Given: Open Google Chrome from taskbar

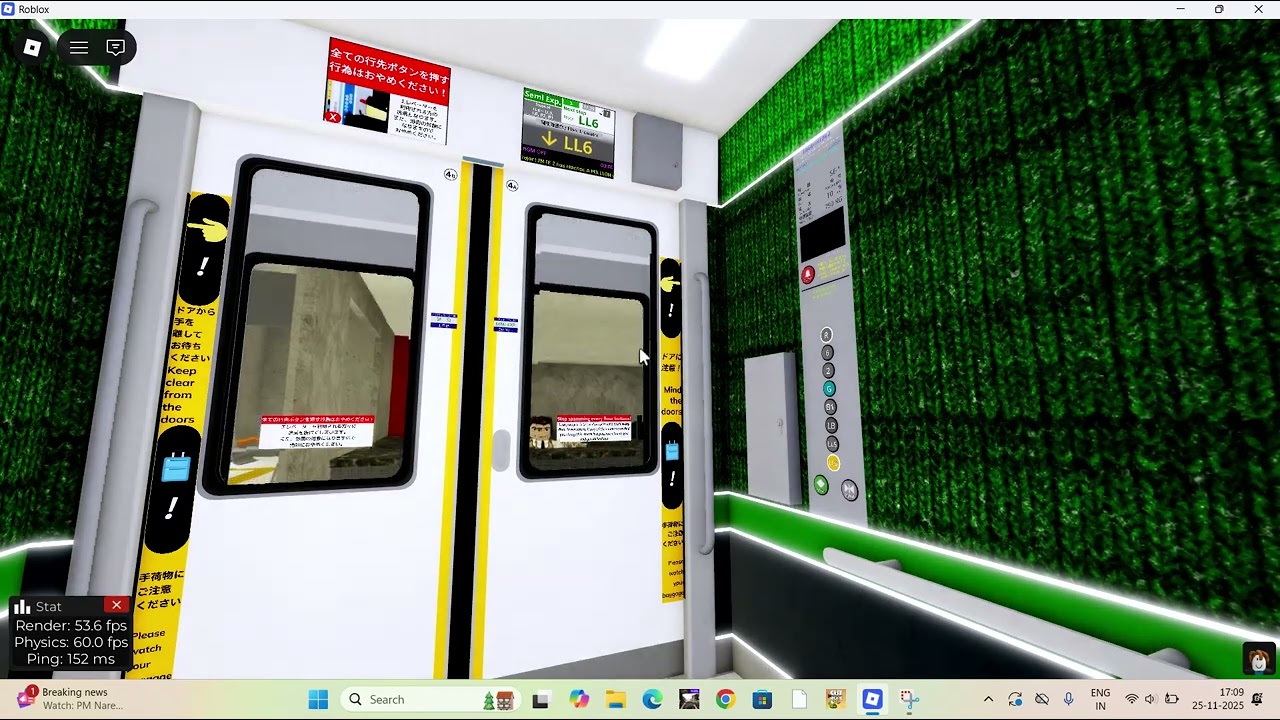Looking at the screenshot, I should [x=725, y=699].
